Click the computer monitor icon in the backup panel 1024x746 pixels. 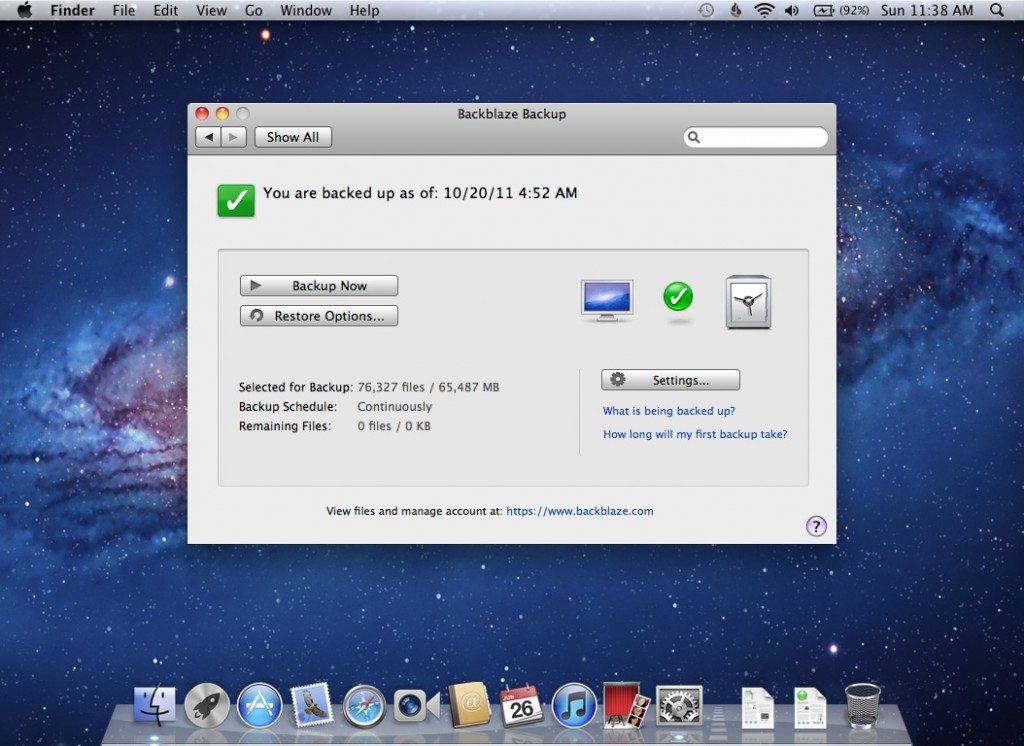(x=607, y=299)
